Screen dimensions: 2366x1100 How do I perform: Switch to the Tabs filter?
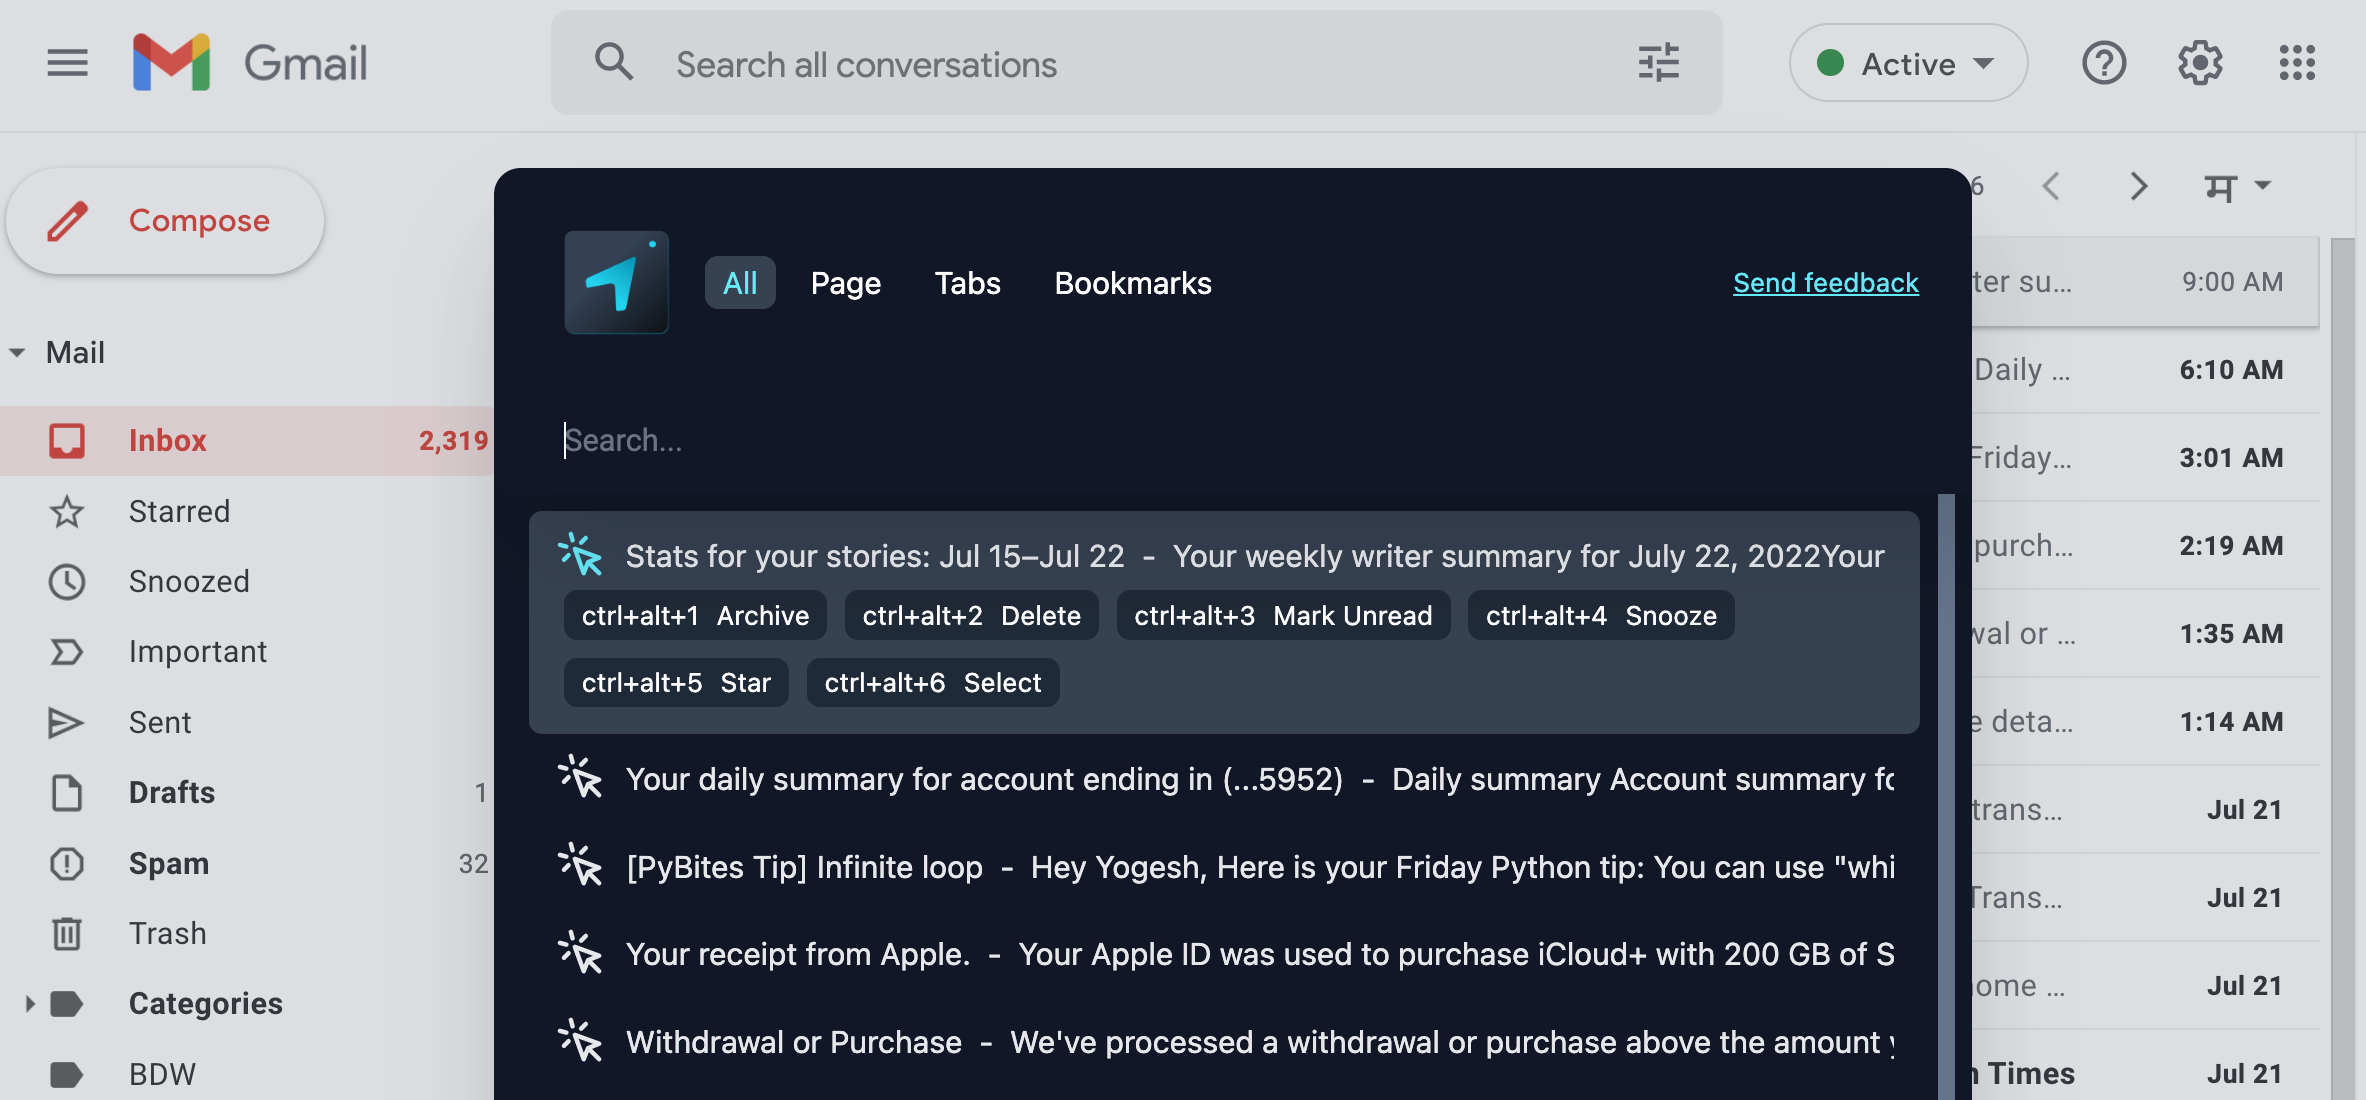(x=967, y=283)
